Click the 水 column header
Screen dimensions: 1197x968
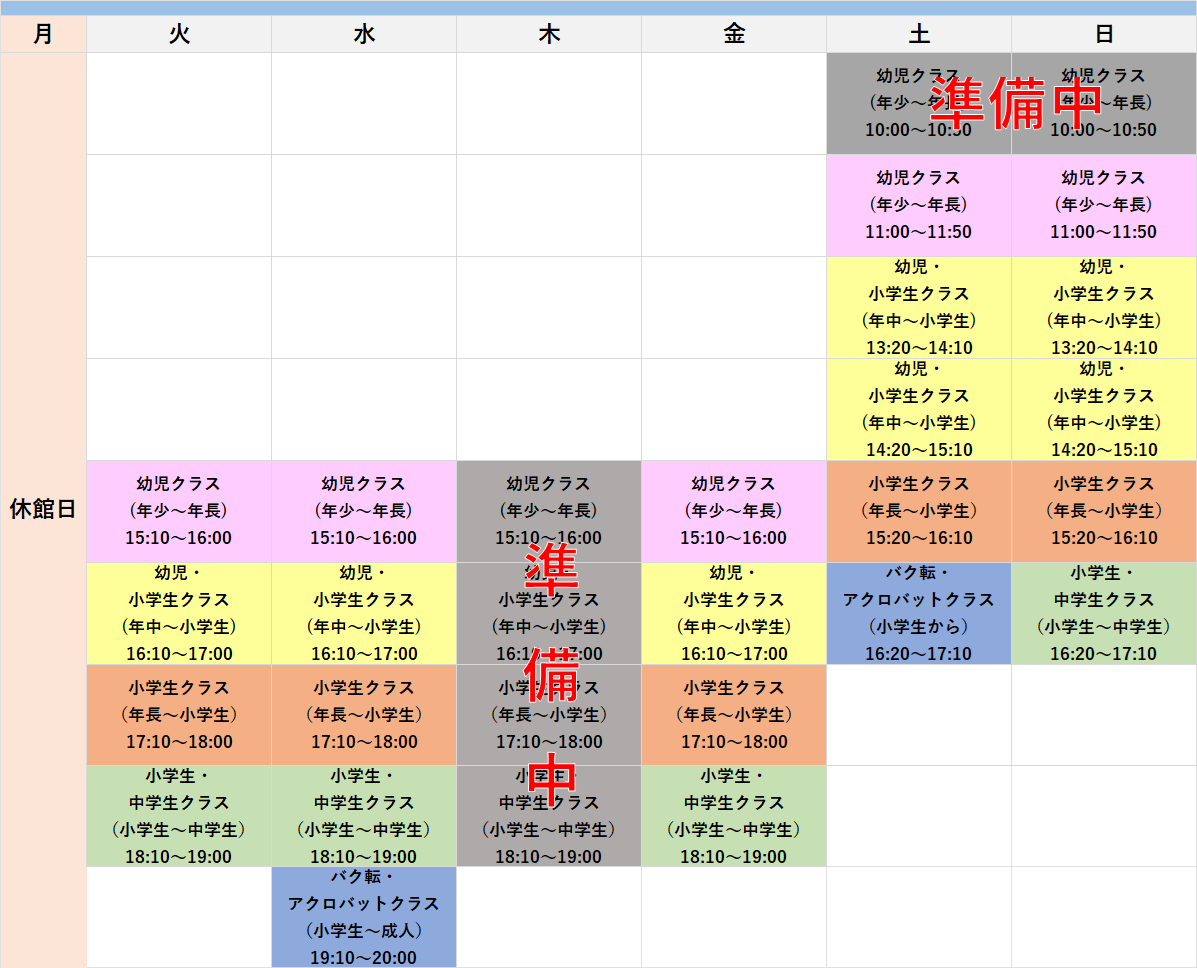pos(364,34)
